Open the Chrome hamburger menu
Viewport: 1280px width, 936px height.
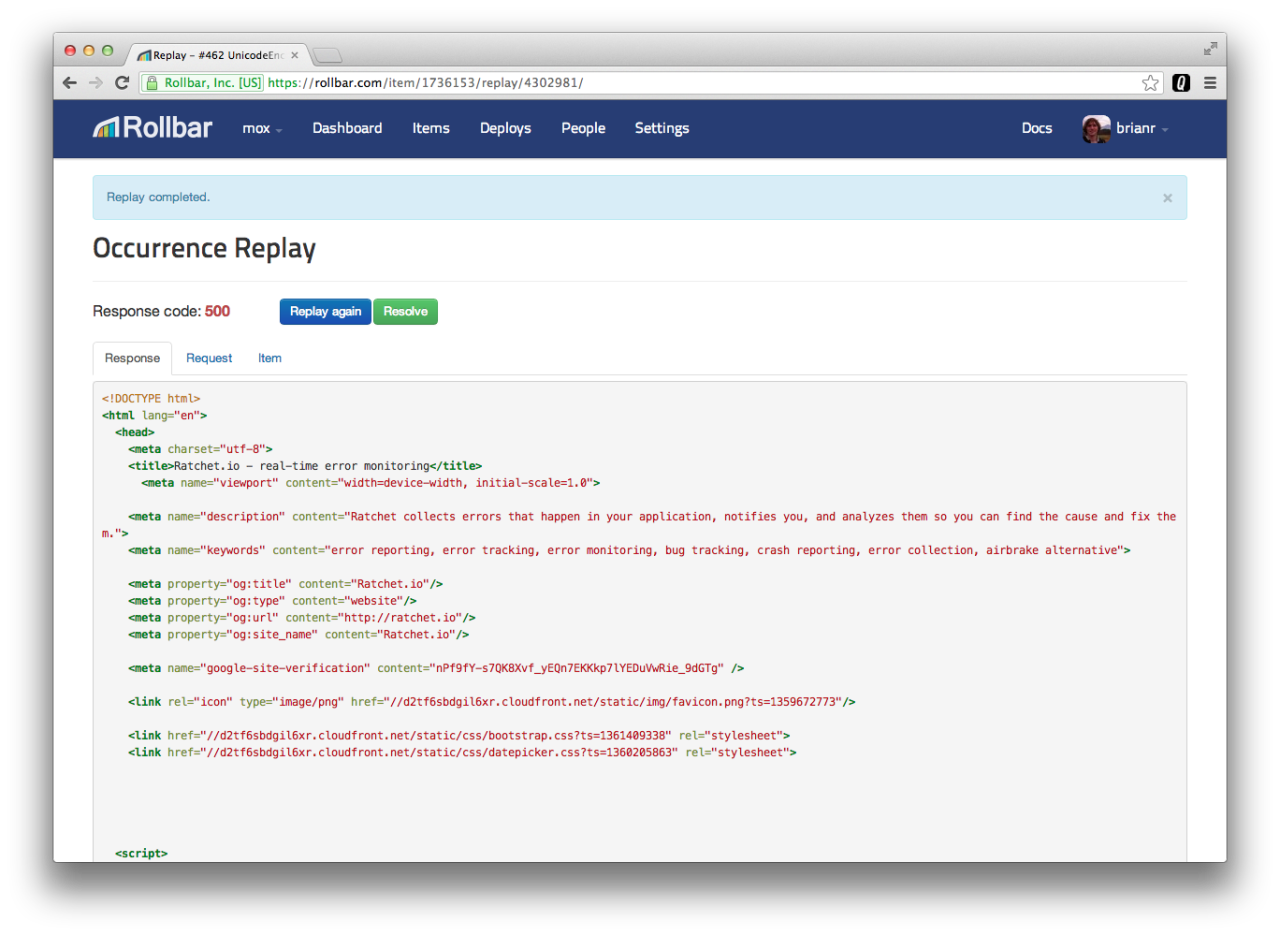1210,83
